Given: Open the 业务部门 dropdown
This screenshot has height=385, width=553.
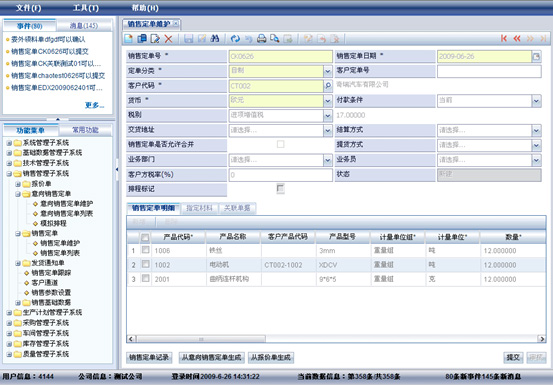Looking at the screenshot, I should (x=328, y=160).
